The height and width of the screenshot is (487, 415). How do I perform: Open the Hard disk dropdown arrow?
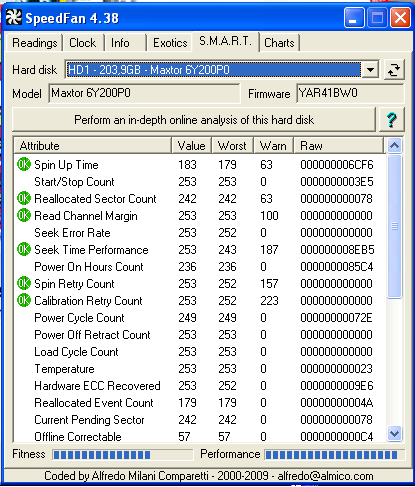pos(370,70)
